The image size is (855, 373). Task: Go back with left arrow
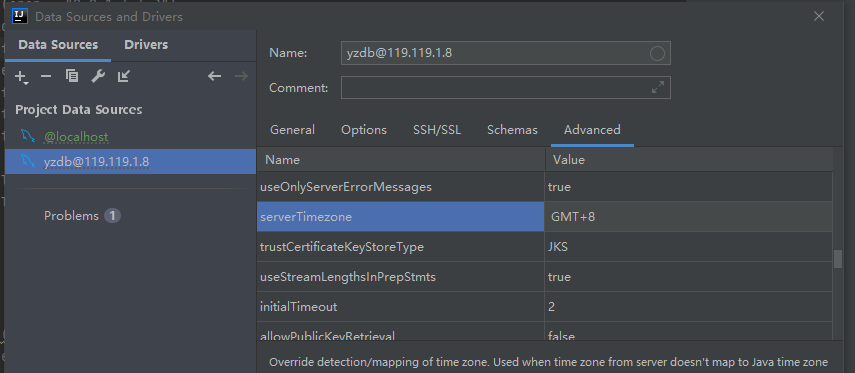pos(214,76)
